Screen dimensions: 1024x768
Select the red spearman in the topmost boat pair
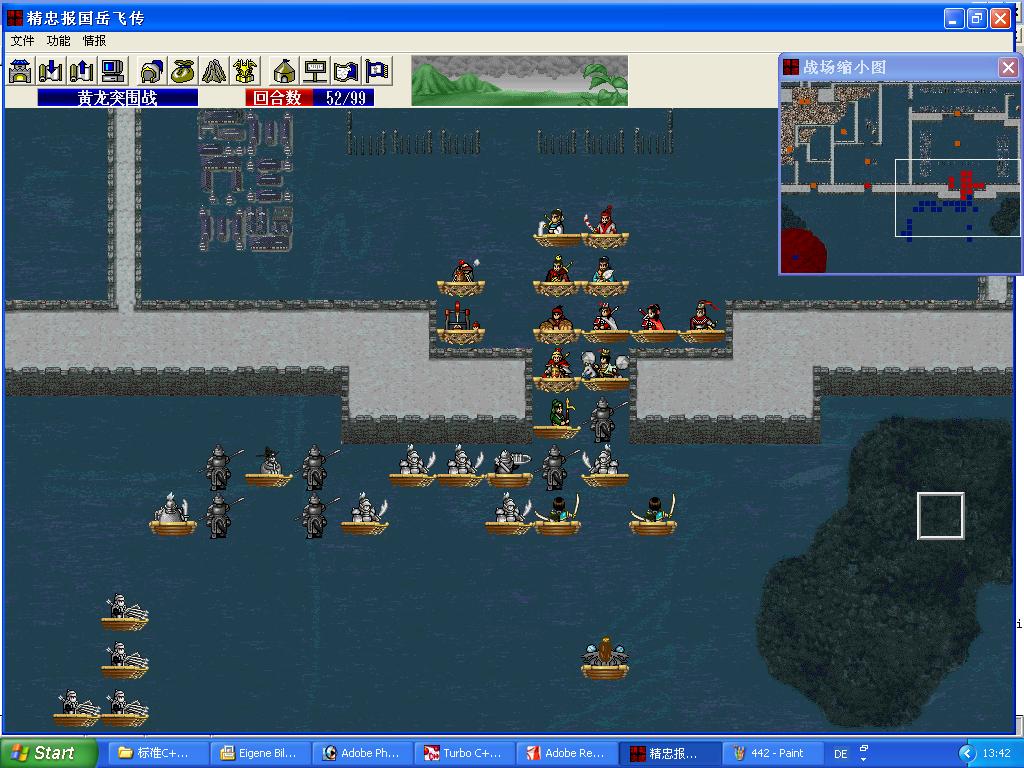pyautogui.click(x=605, y=227)
